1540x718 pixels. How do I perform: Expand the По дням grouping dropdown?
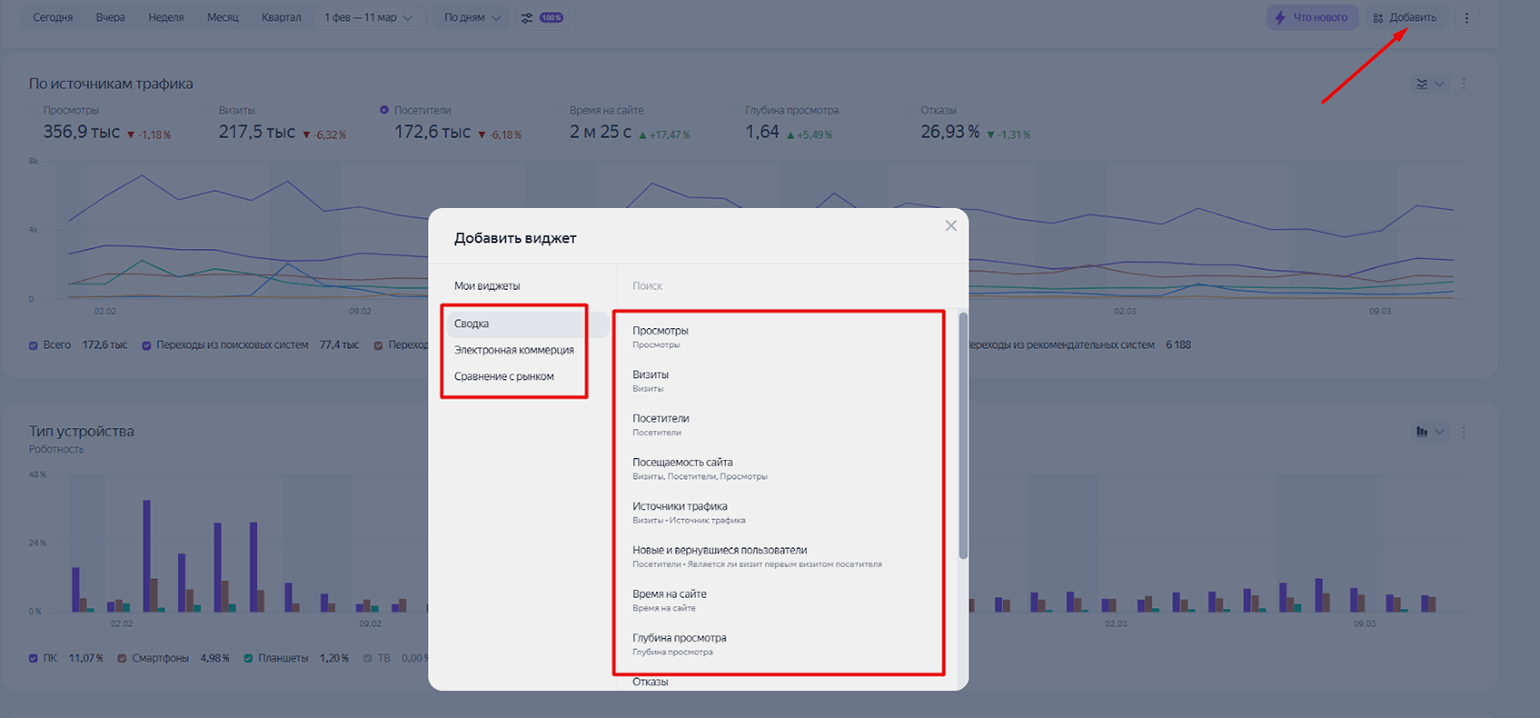click(x=470, y=18)
